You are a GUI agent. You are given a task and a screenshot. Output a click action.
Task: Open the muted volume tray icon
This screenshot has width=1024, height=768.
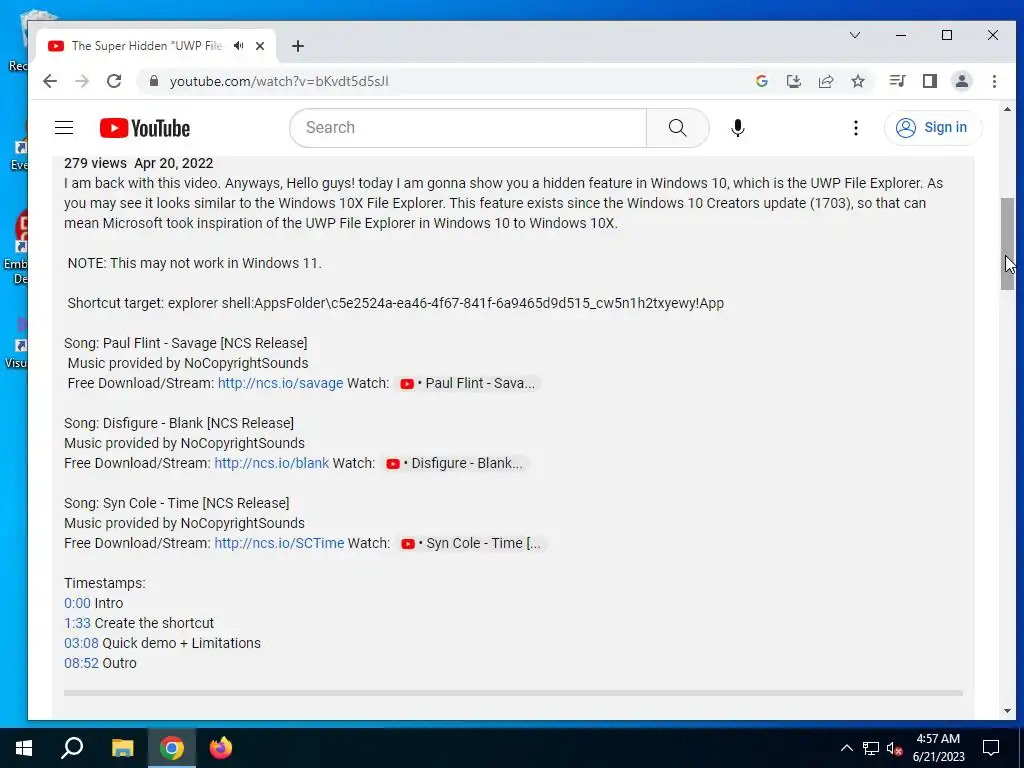tap(894, 748)
